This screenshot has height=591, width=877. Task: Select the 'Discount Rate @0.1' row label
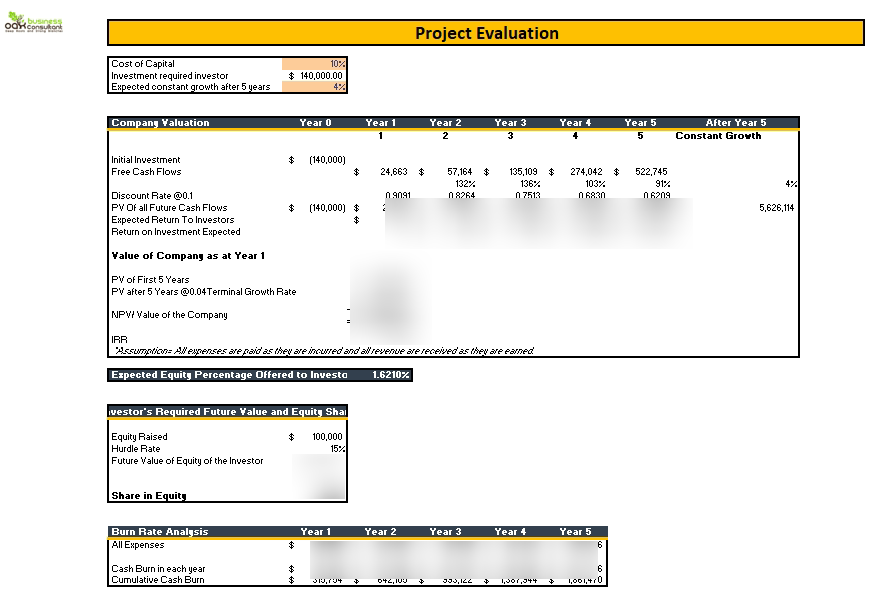point(152,196)
